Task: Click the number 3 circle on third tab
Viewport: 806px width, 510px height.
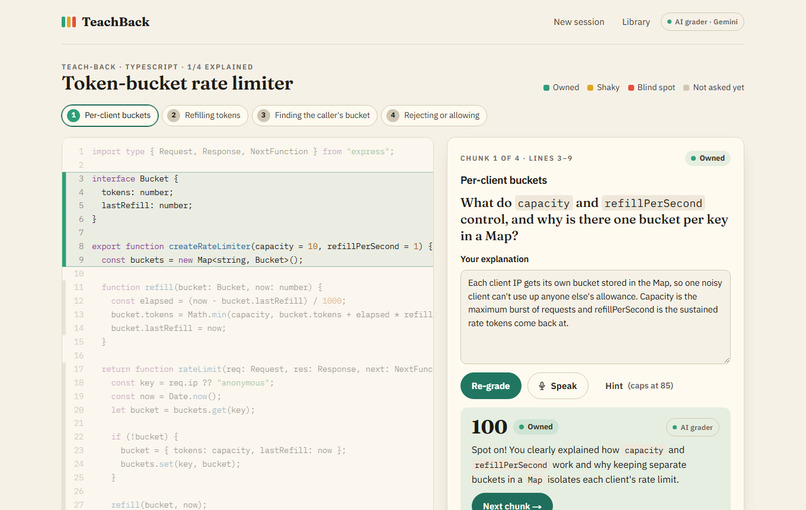Action: 264,115
